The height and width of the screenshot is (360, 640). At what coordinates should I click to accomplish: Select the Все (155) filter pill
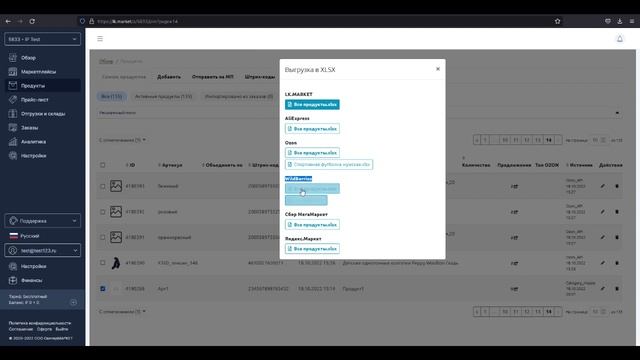click(x=111, y=97)
